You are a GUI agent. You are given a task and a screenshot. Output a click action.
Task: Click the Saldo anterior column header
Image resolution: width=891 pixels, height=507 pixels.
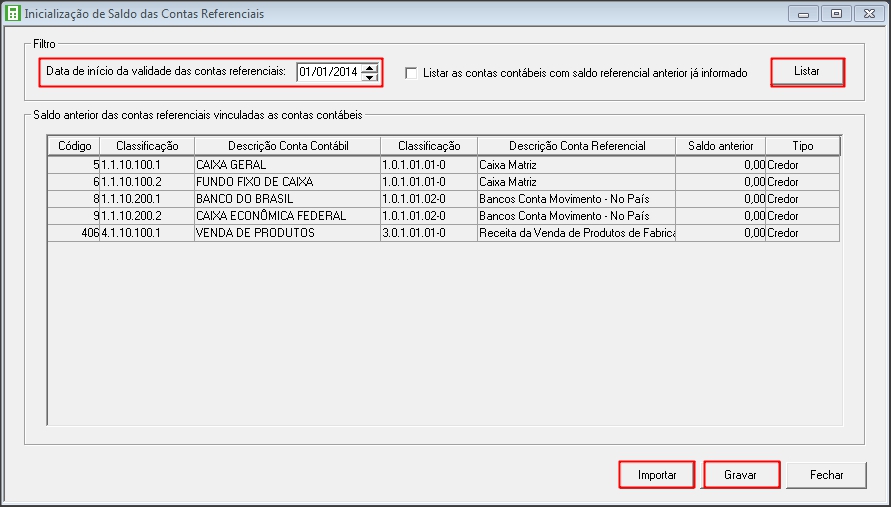point(721,146)
